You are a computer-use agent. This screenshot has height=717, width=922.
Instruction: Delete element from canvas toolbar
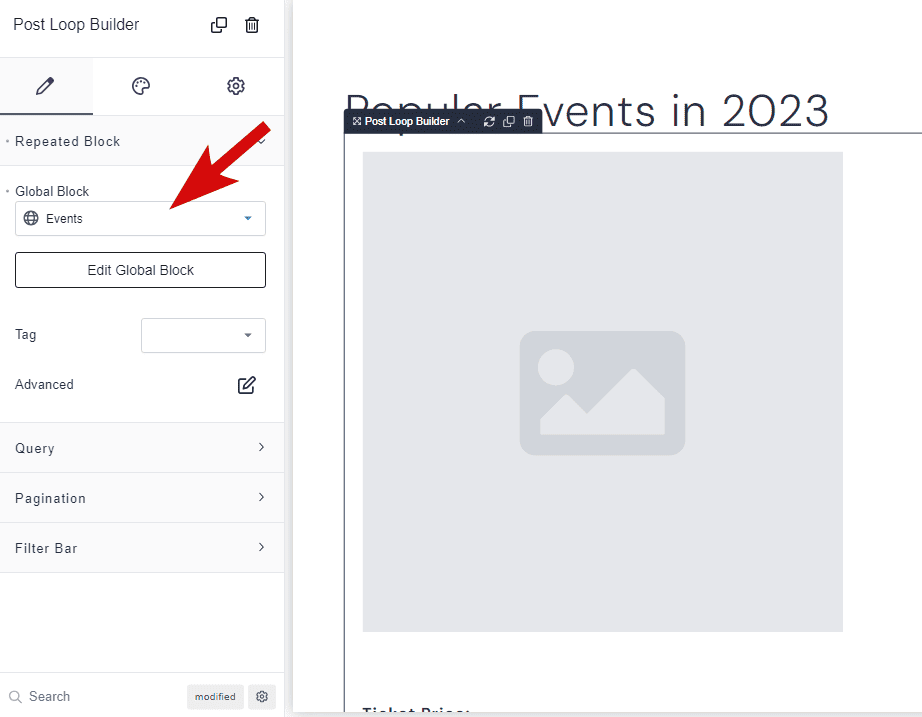point(528,121)
